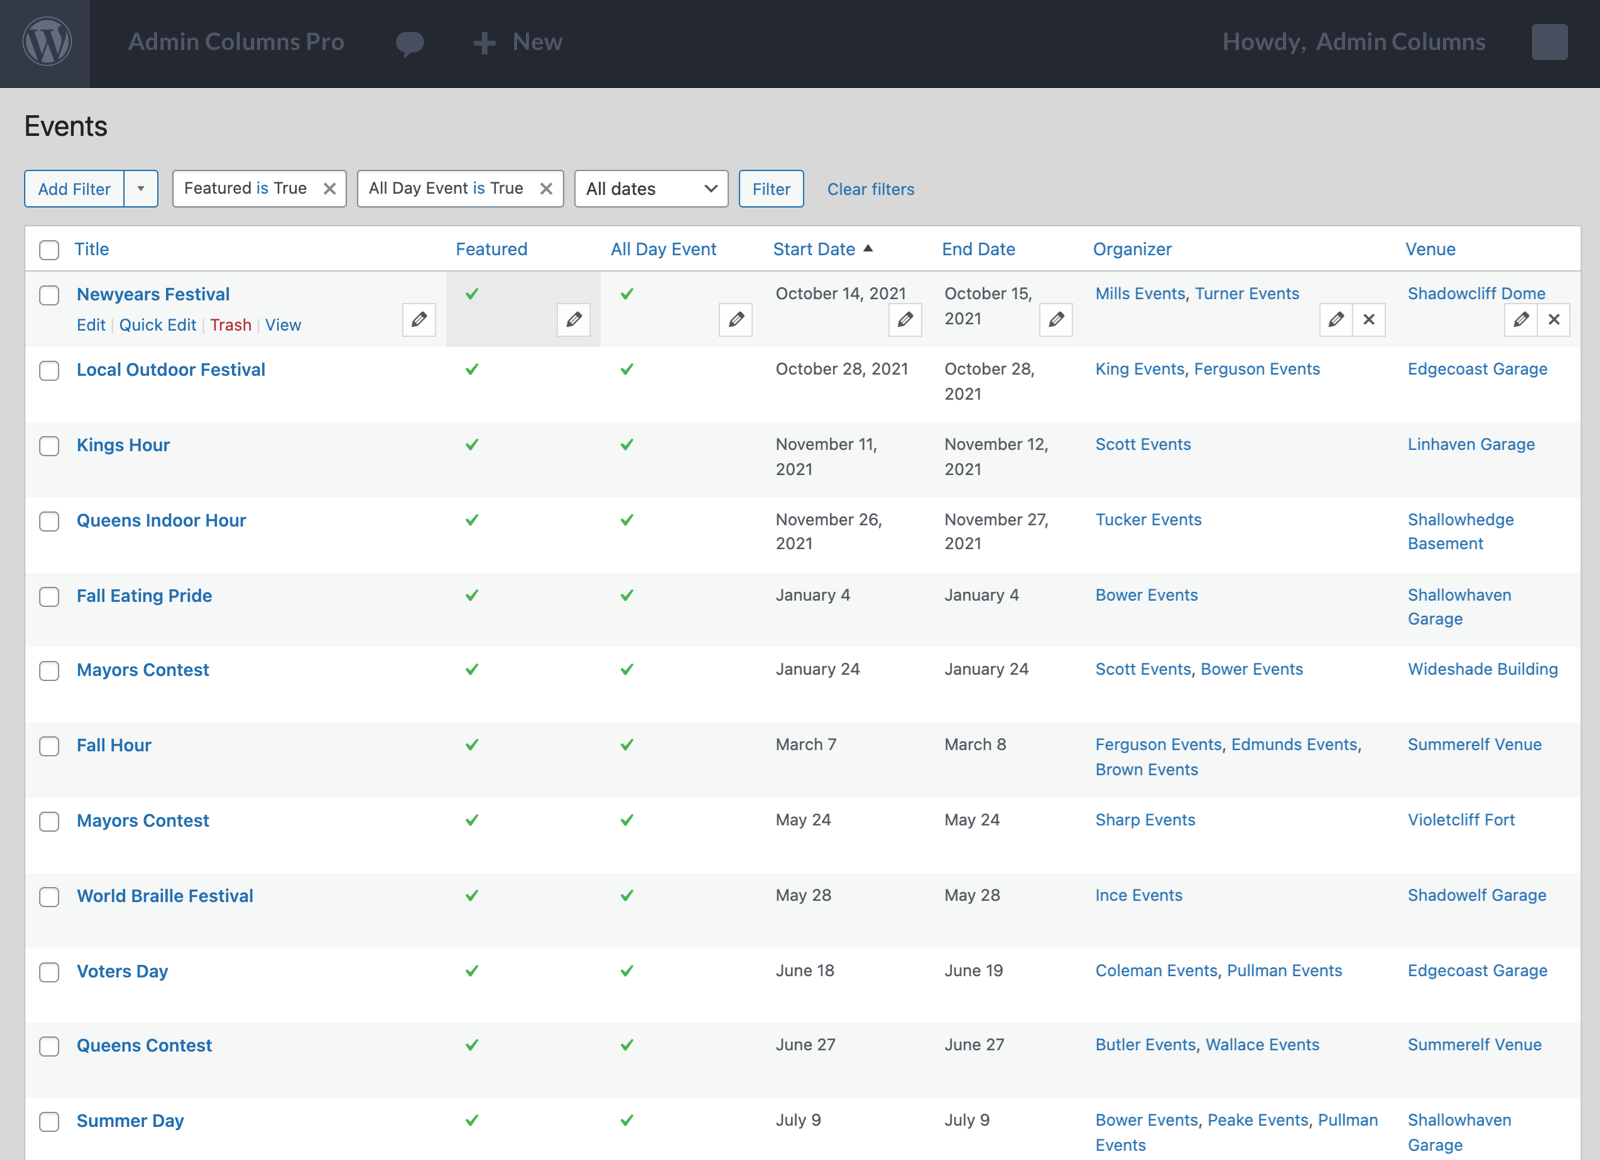Click the View link under Newyears Festival
The image size is (1600, 1160).
click(283, 325)
